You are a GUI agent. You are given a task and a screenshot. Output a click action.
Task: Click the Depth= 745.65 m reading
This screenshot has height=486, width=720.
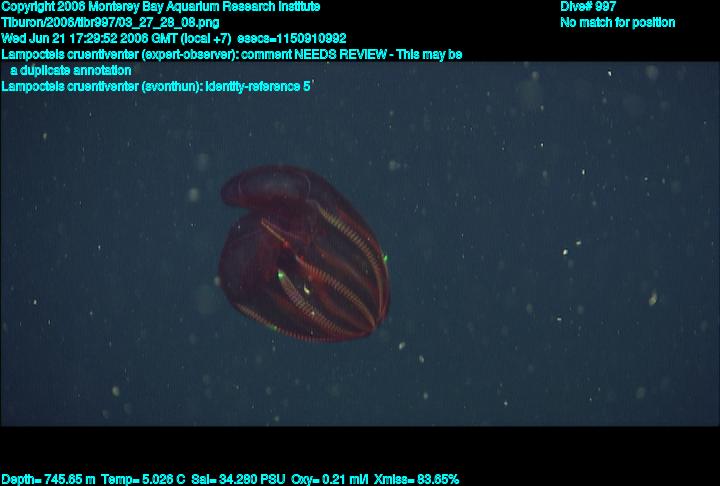click(48, 480)
